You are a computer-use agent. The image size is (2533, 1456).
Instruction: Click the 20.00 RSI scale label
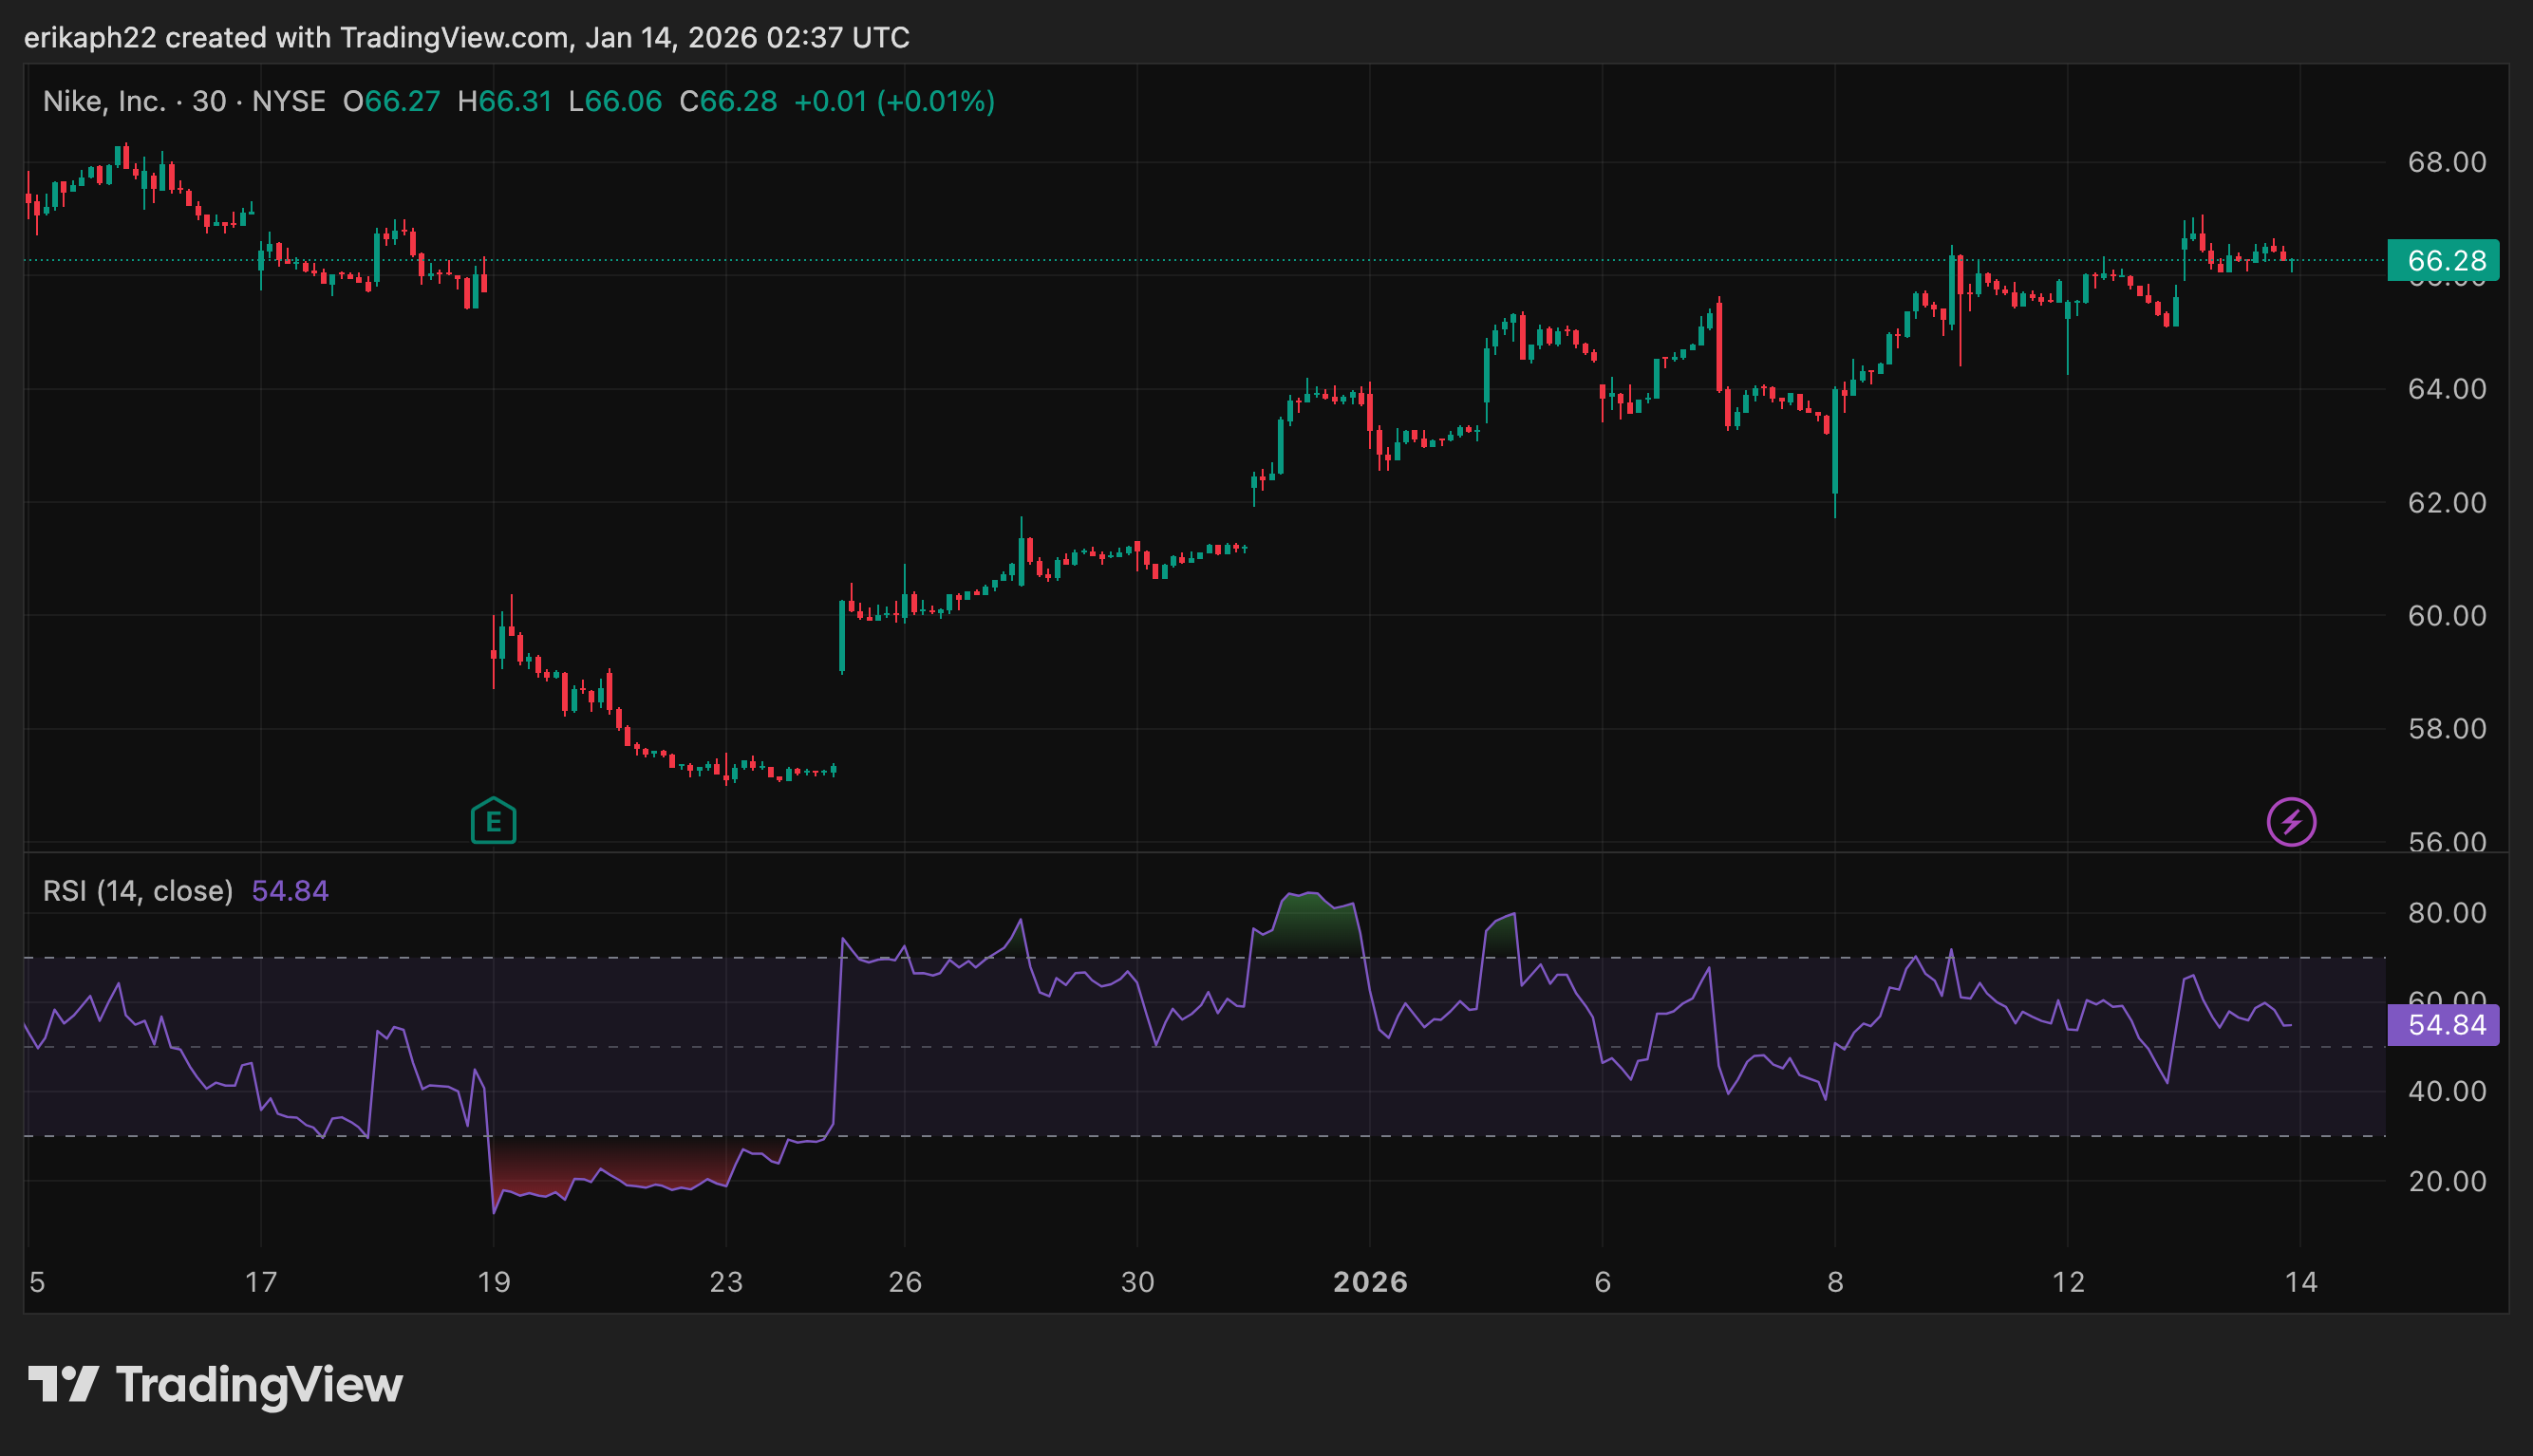coord(2446,1182)
